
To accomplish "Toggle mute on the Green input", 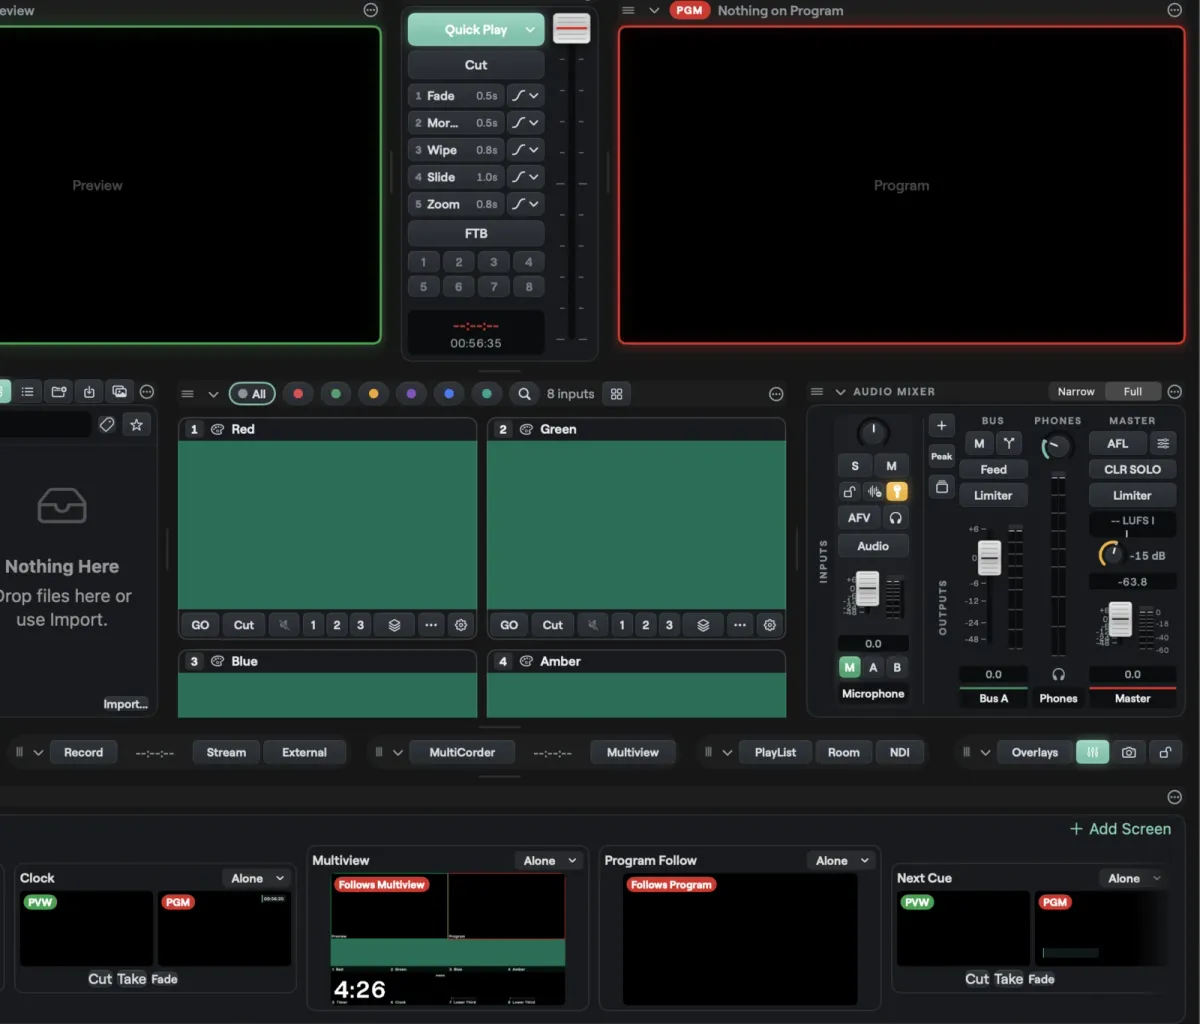I will pyautogui.click(x=593, y=625).
